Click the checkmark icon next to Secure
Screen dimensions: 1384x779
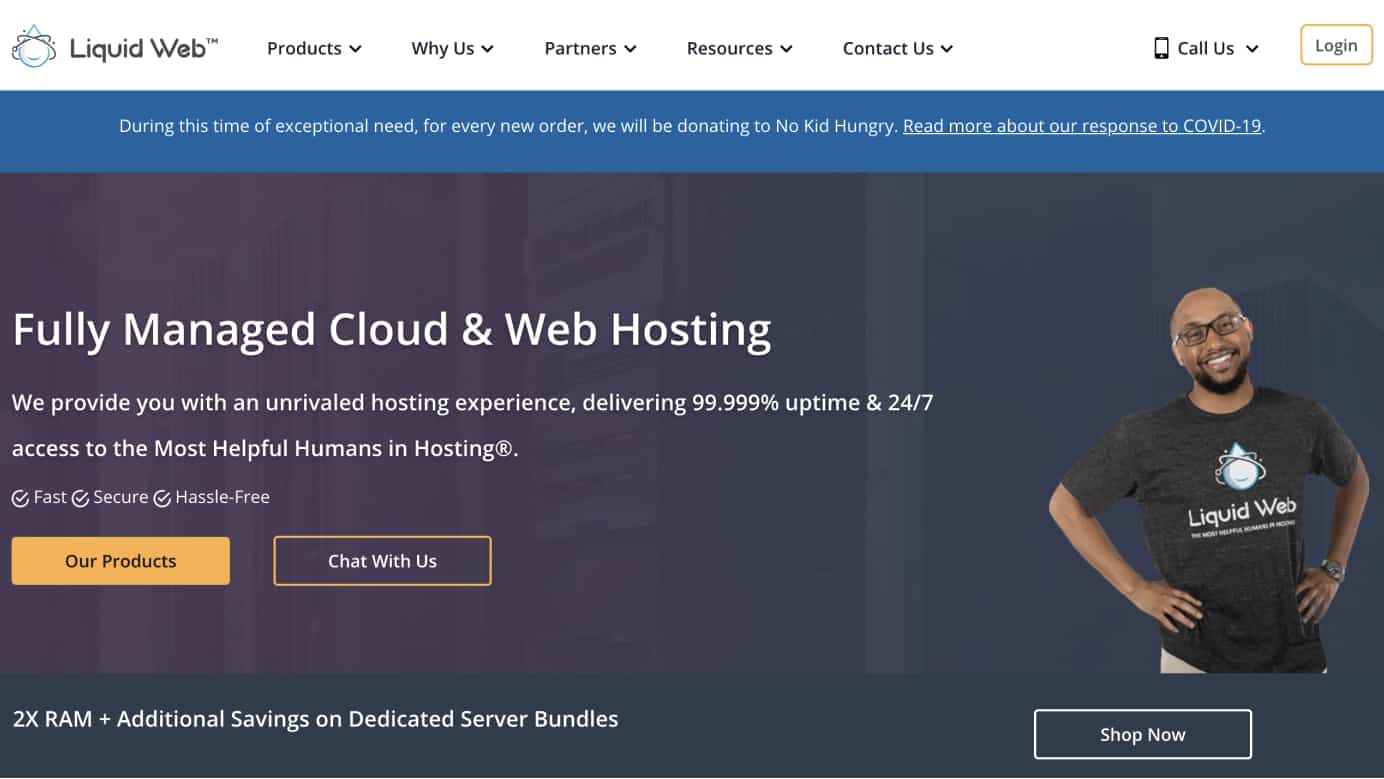80,498
